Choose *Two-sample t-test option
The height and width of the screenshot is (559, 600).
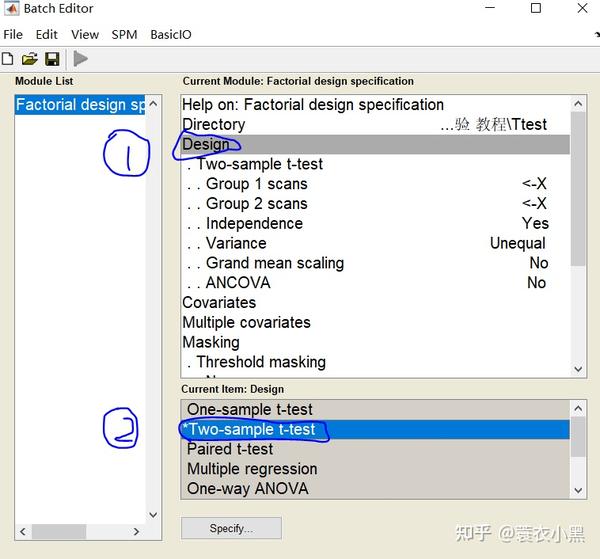click(x=375, y=429)
